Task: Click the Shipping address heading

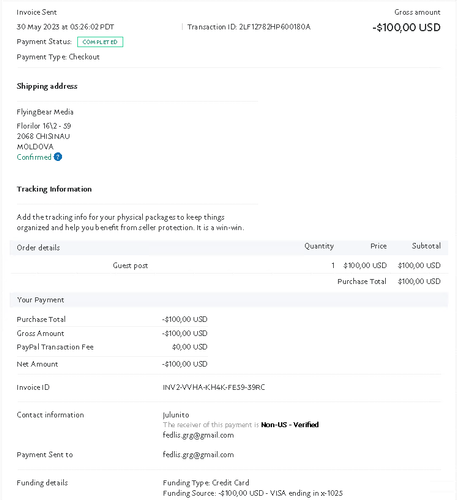Action: click(x=47, y=86)
